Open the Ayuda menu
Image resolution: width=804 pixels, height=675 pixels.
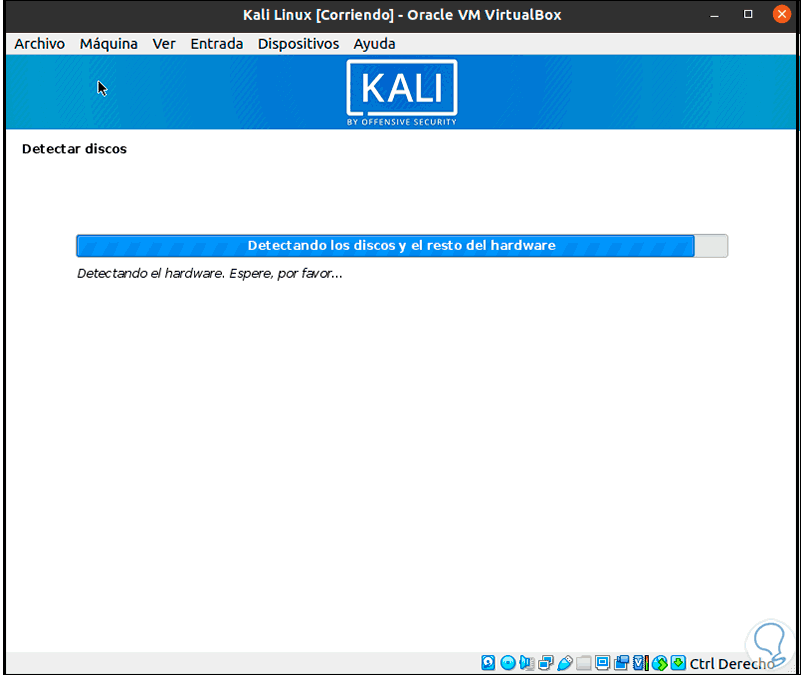(x=374, y=44)
